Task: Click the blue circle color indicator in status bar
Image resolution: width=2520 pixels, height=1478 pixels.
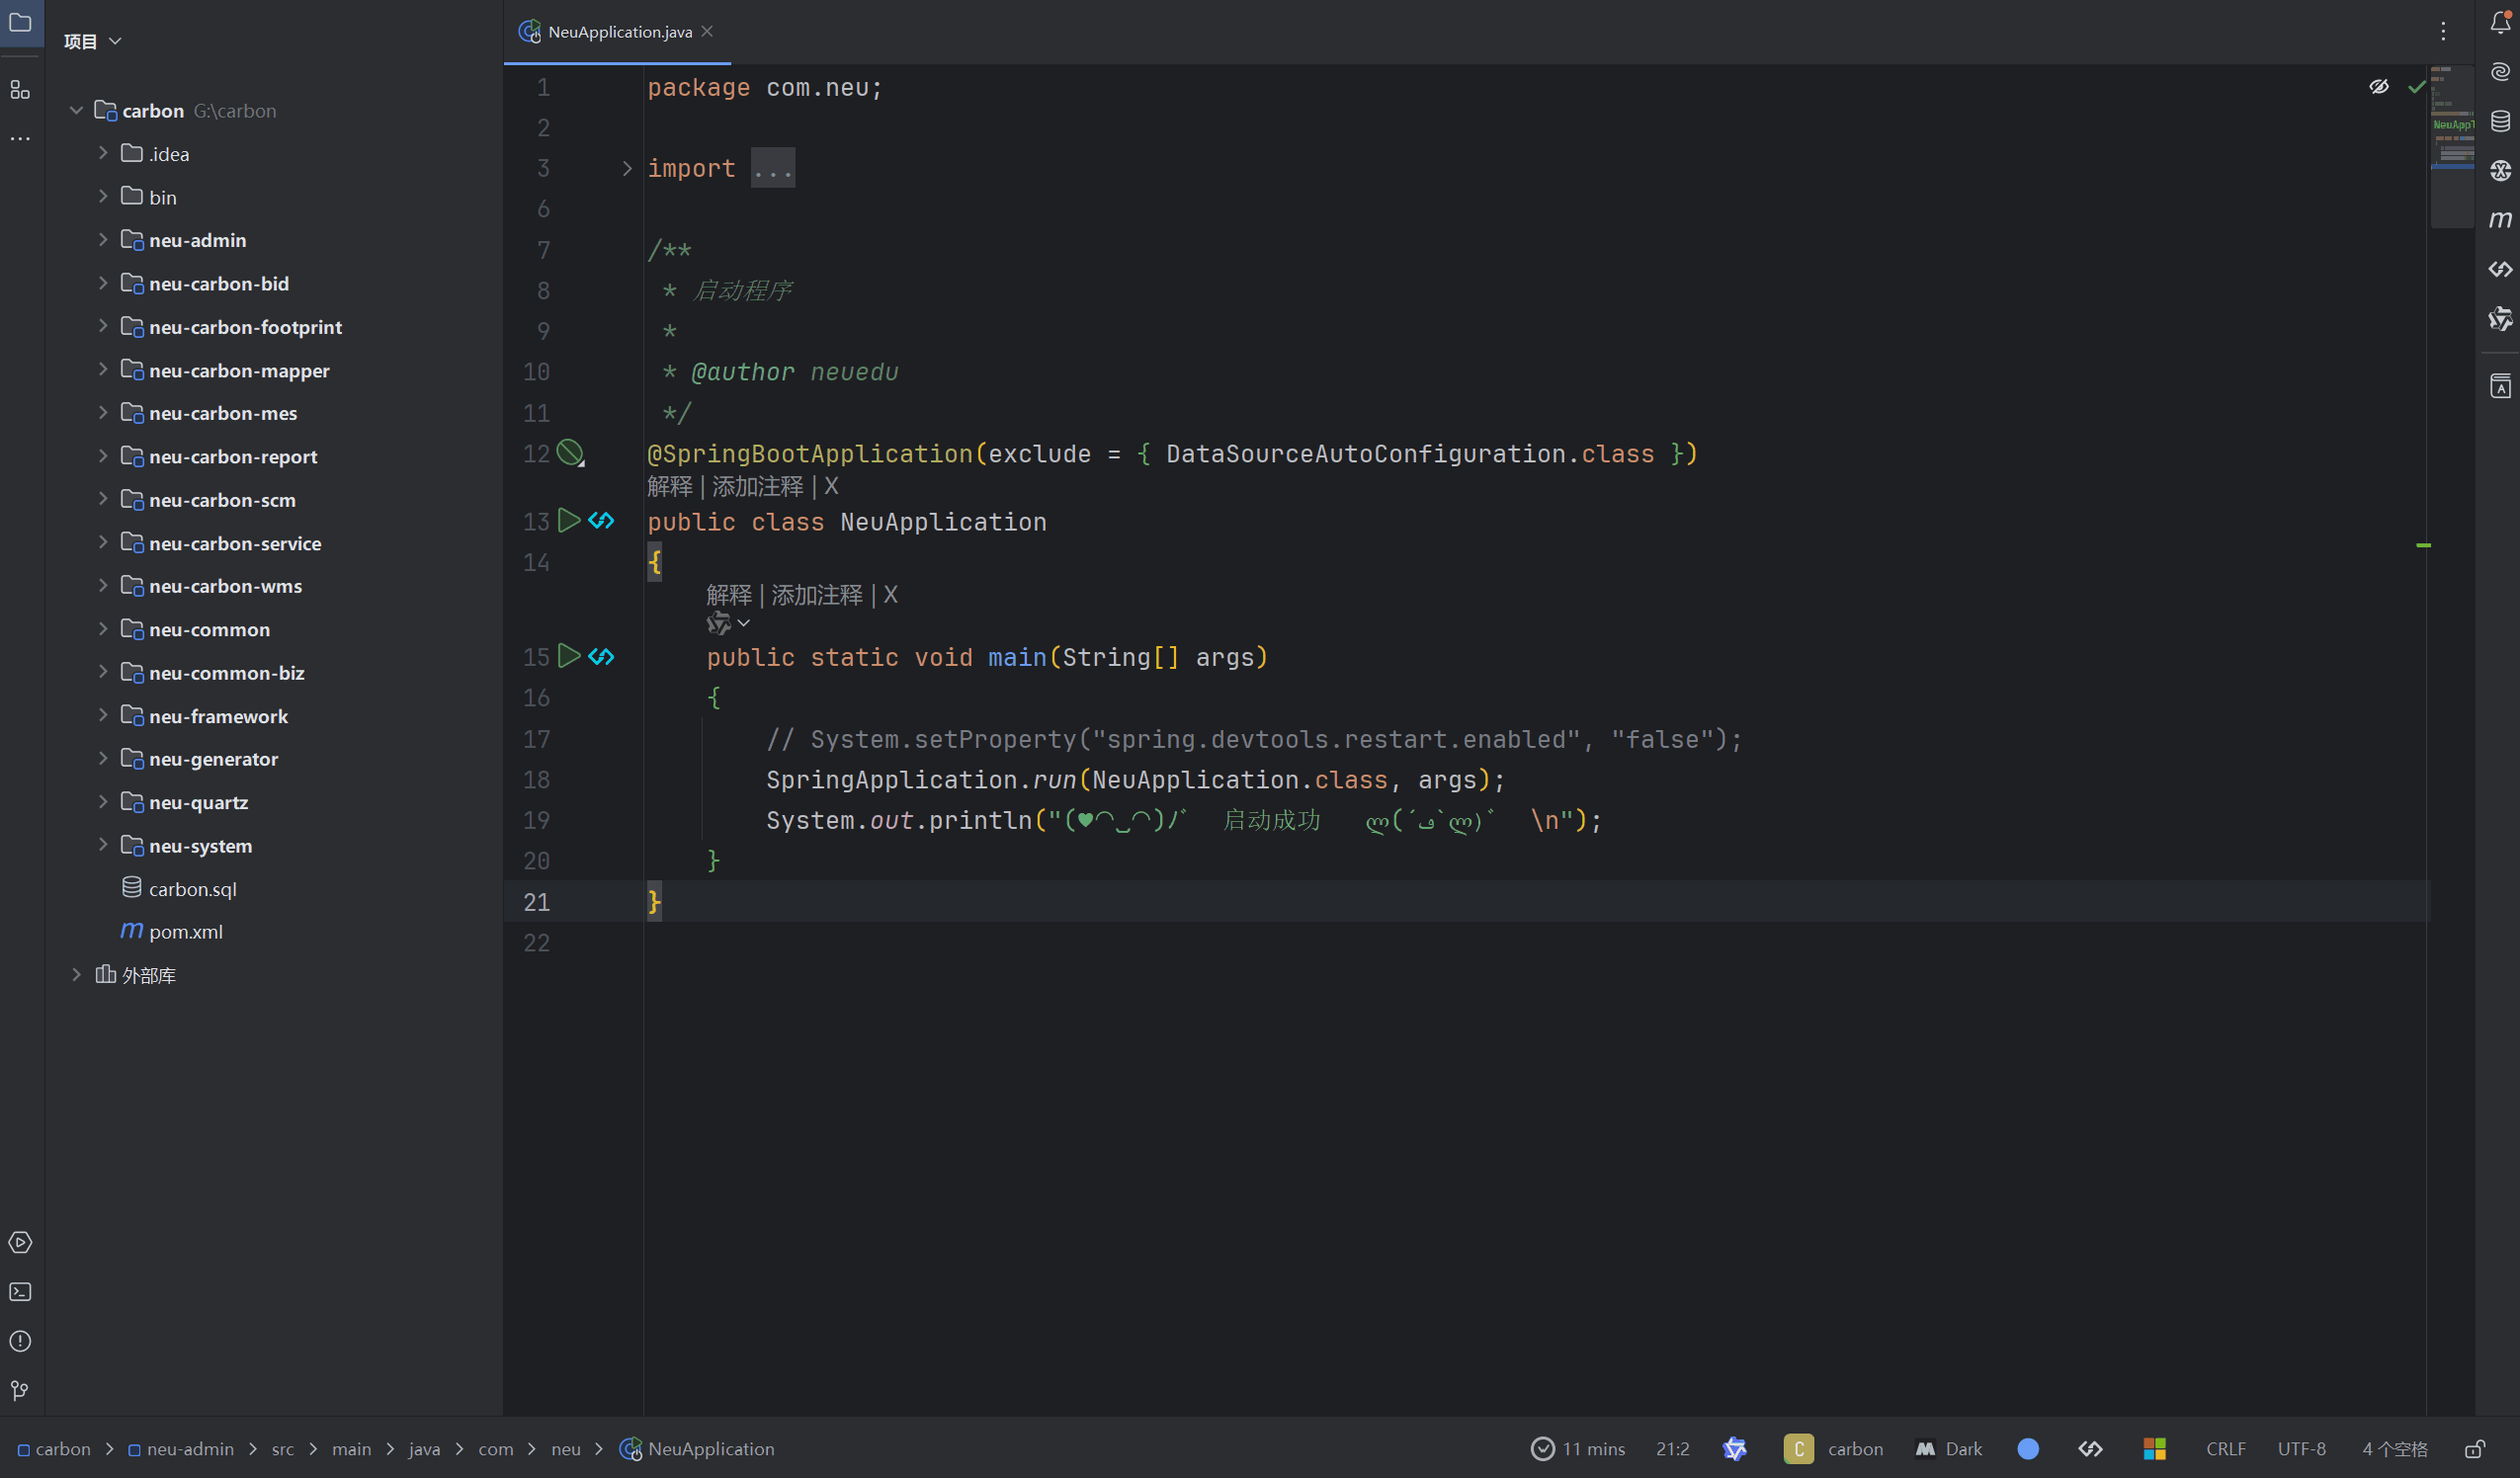Action: click(x=2028, y=1449)
